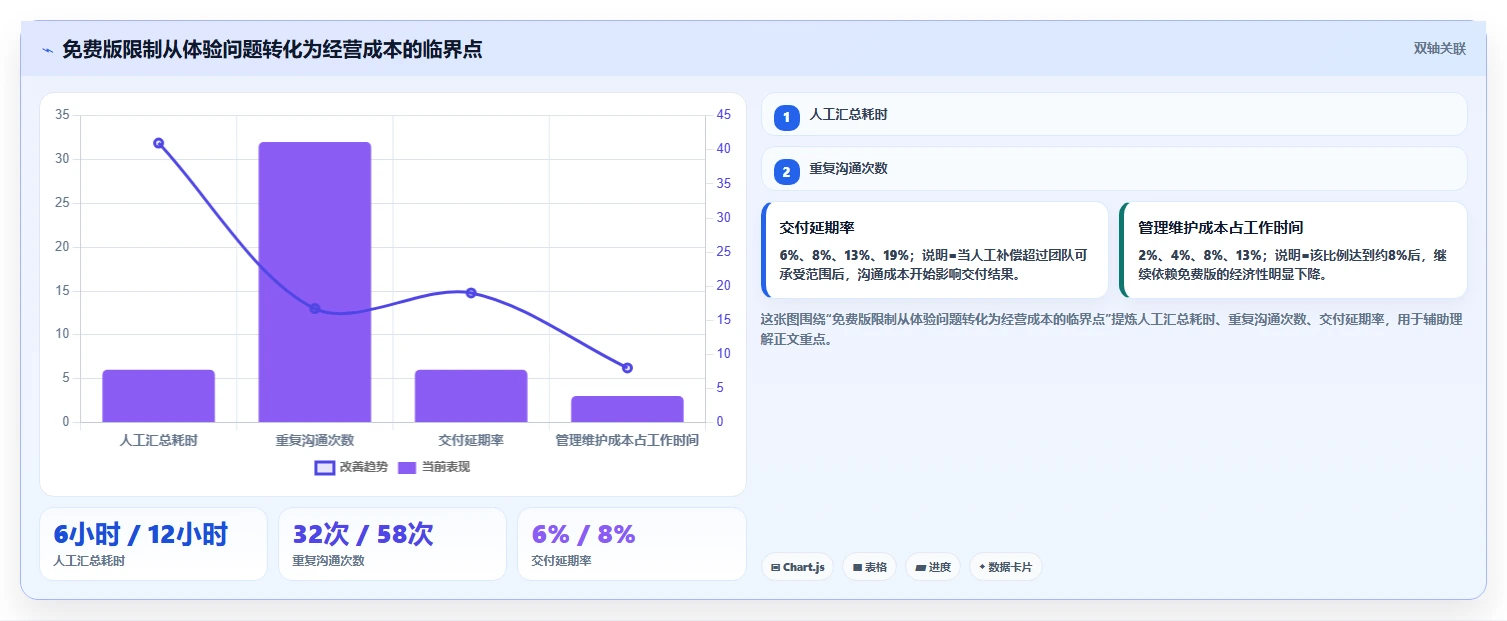Toggle the 当前表现 legend swatch

click(x=407, y=467)
